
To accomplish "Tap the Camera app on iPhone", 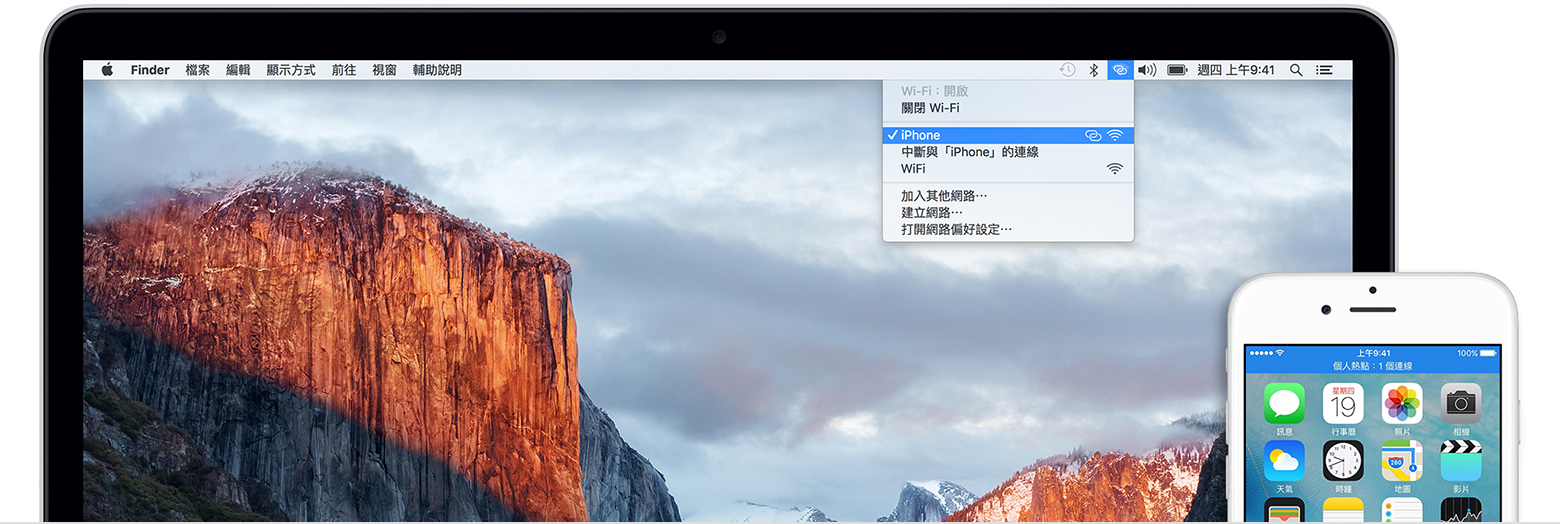I will [1461, 403].
